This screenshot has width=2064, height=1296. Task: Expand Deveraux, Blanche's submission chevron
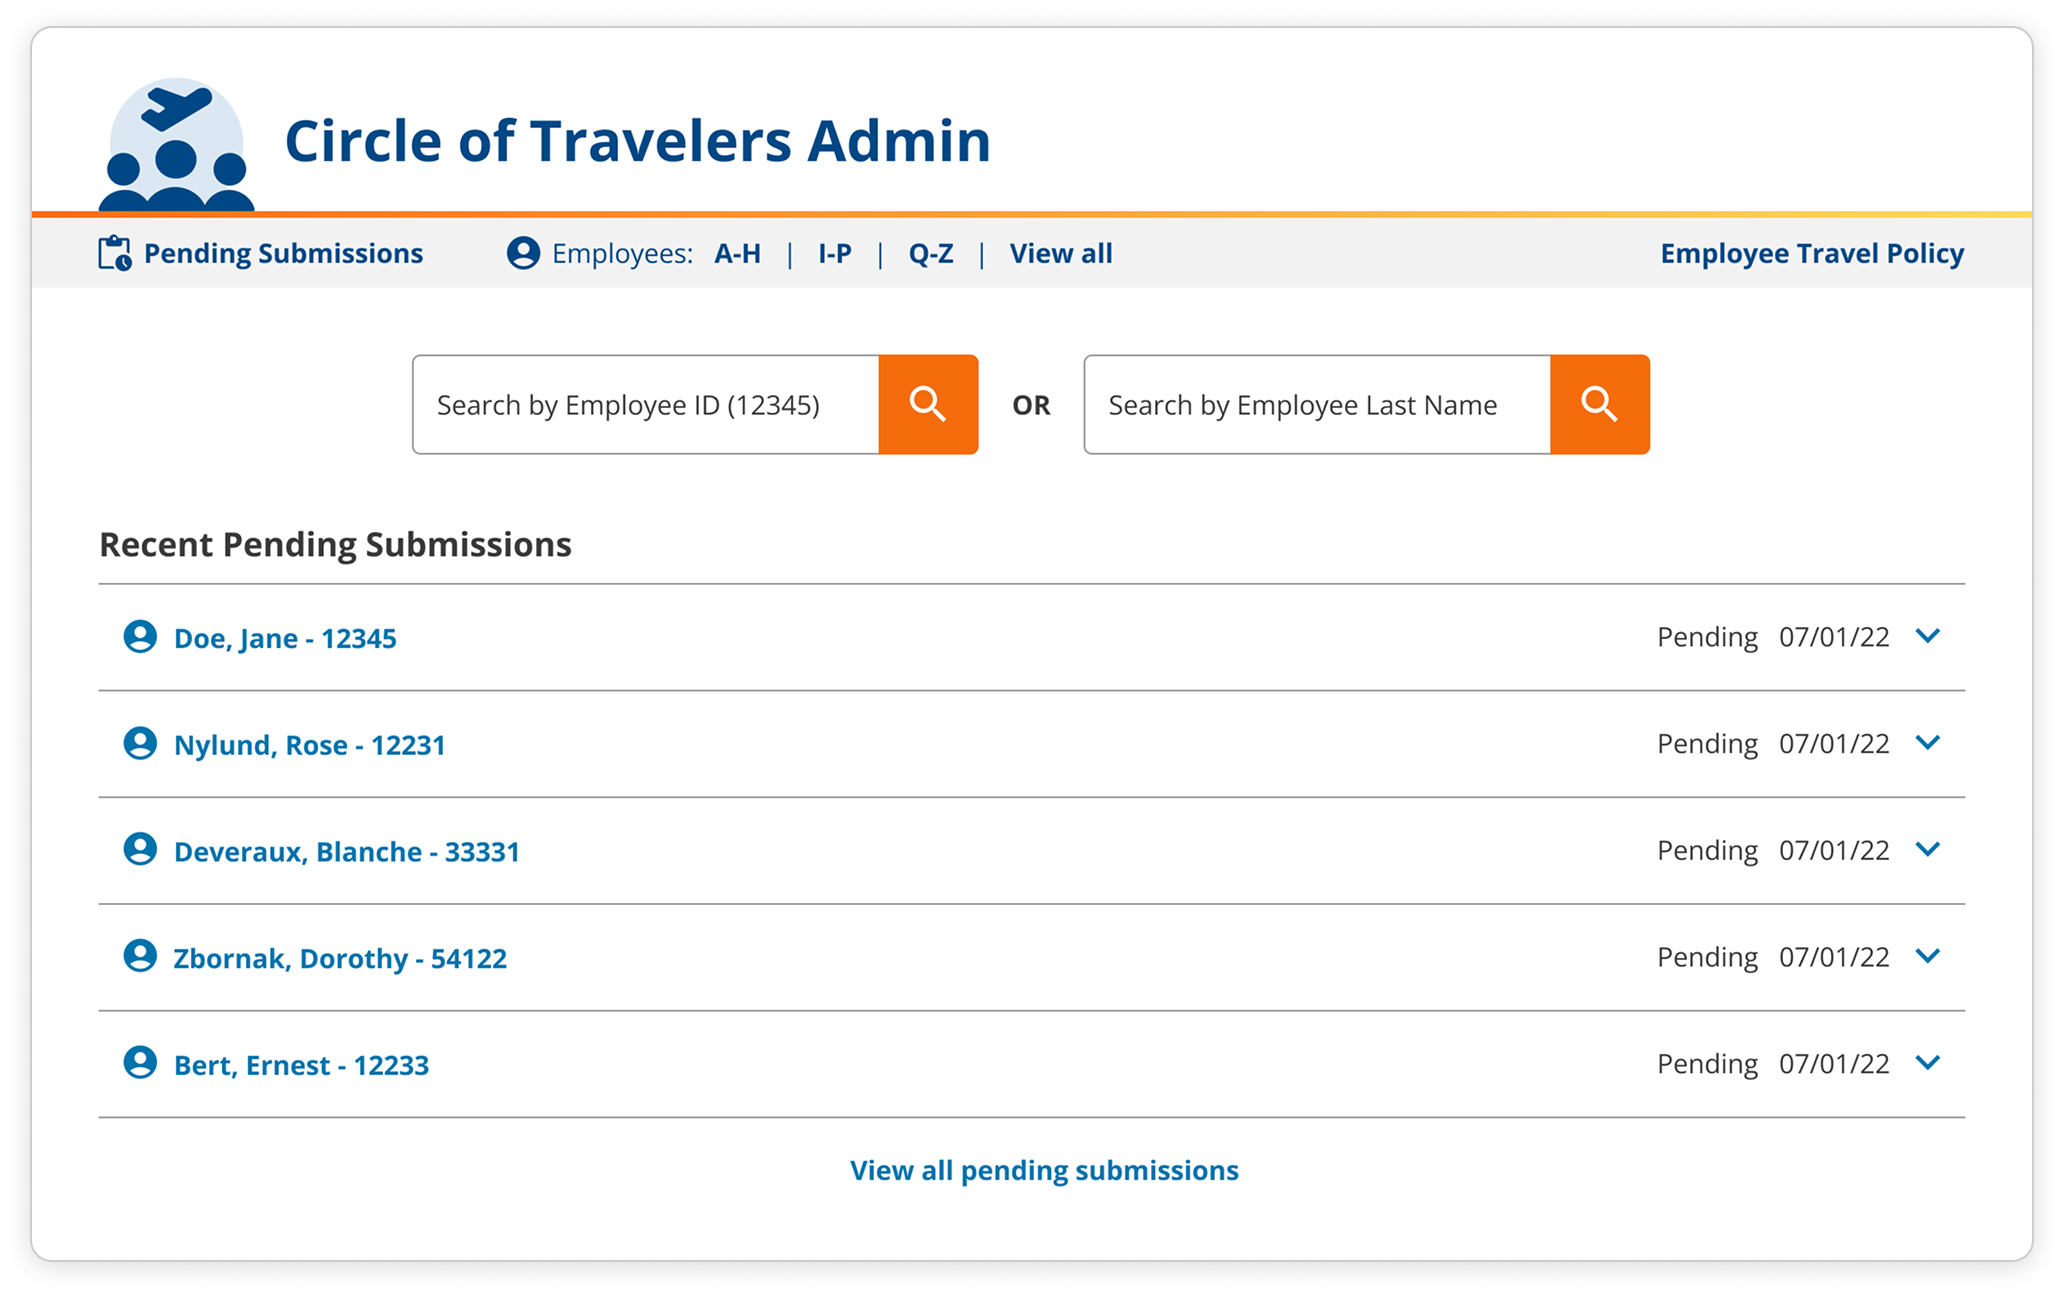[x=1929, y=850]
